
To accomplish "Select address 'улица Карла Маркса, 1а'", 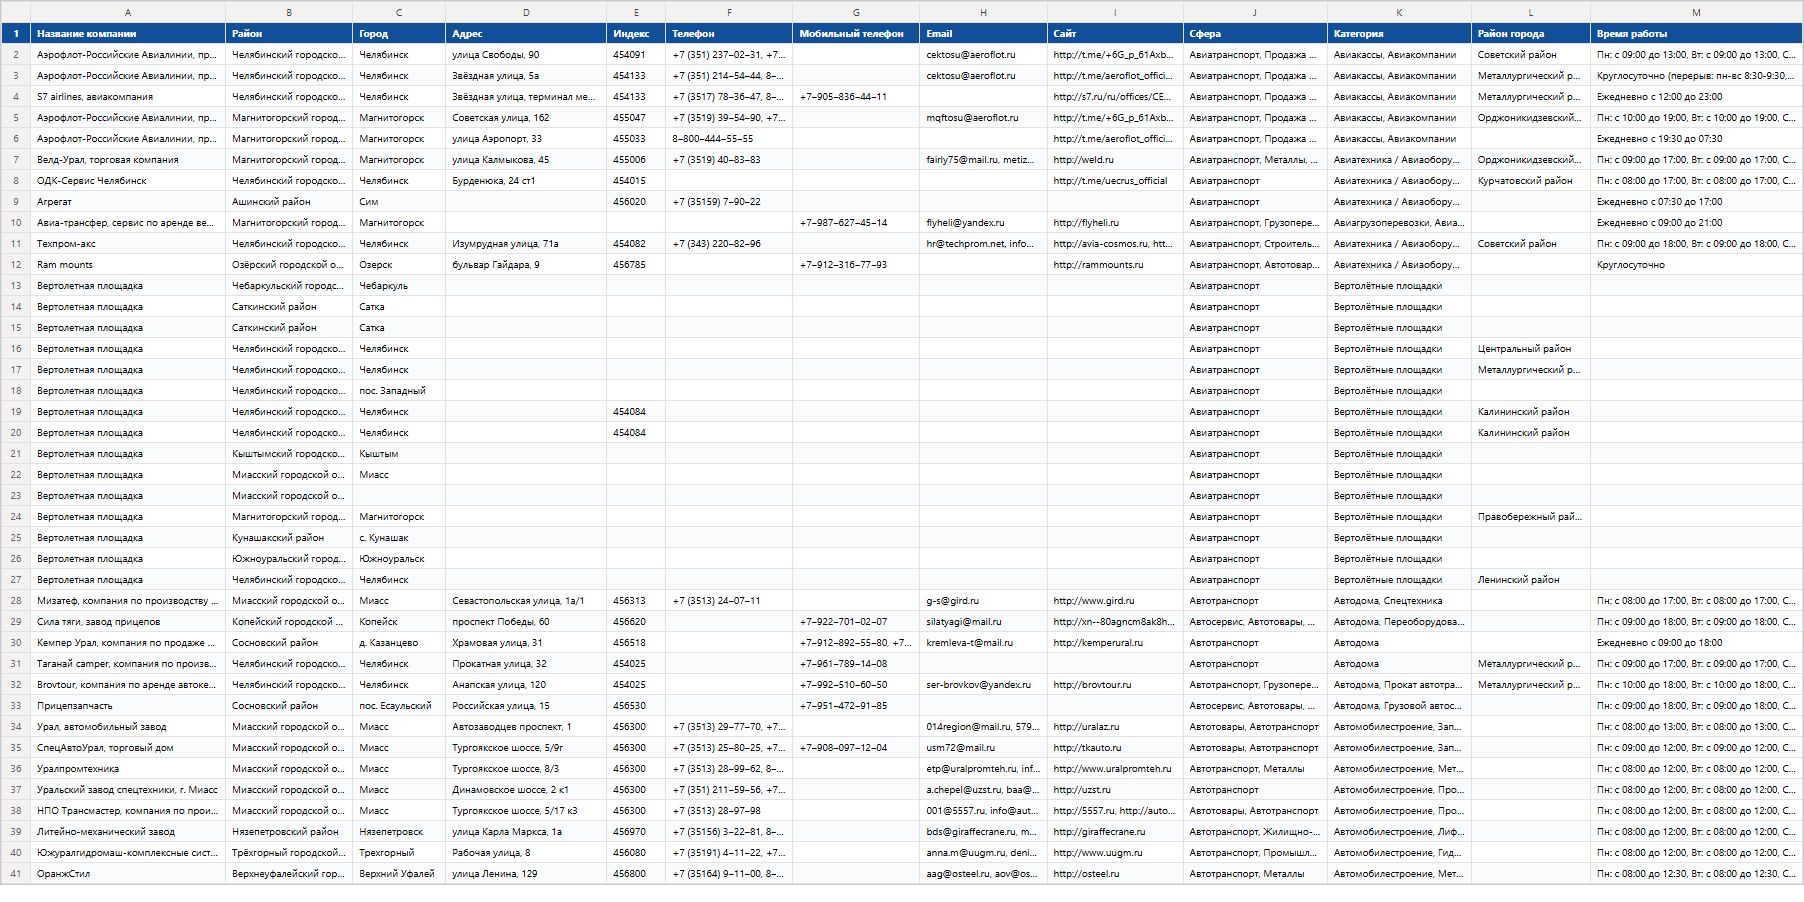I will tap(526, 831).
